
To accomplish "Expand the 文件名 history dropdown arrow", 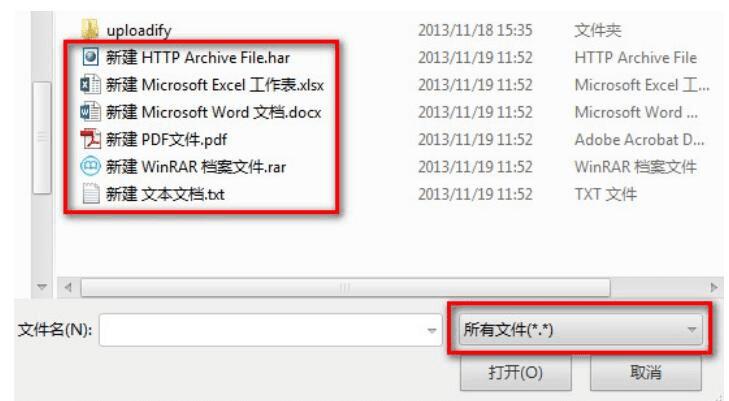I will [x=431, y=330].
